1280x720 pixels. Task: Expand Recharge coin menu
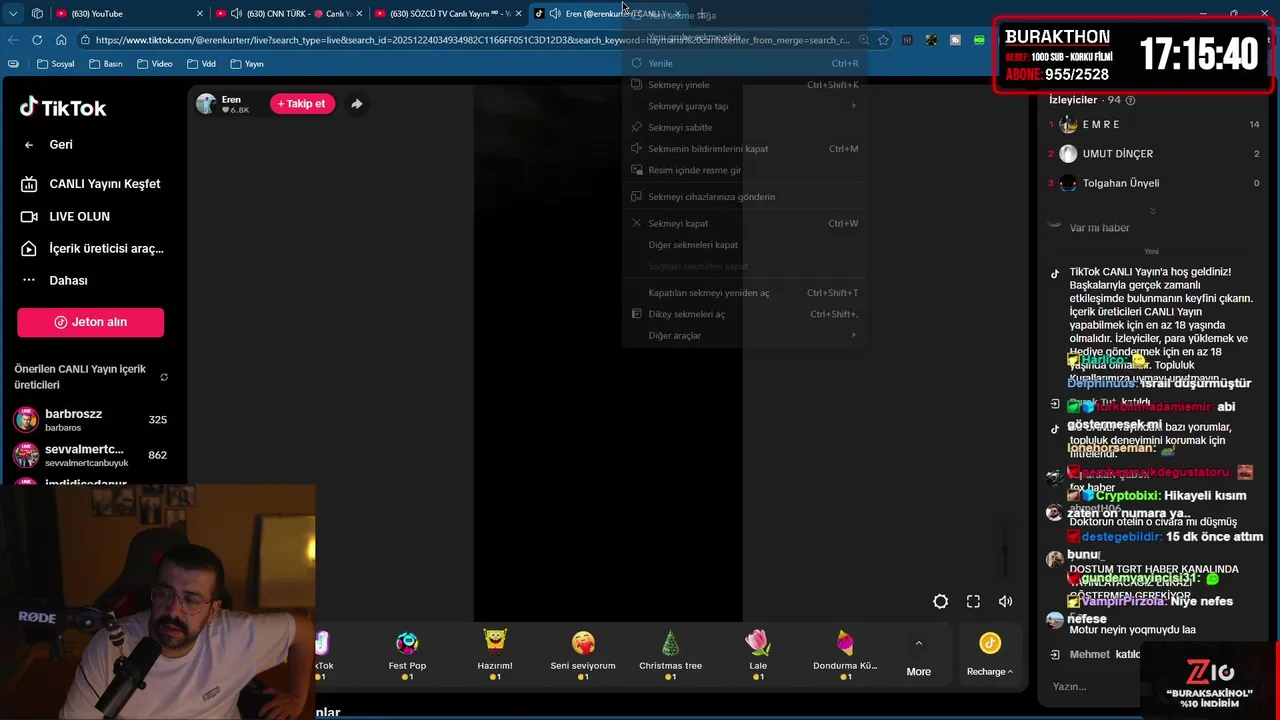[990, 656]
